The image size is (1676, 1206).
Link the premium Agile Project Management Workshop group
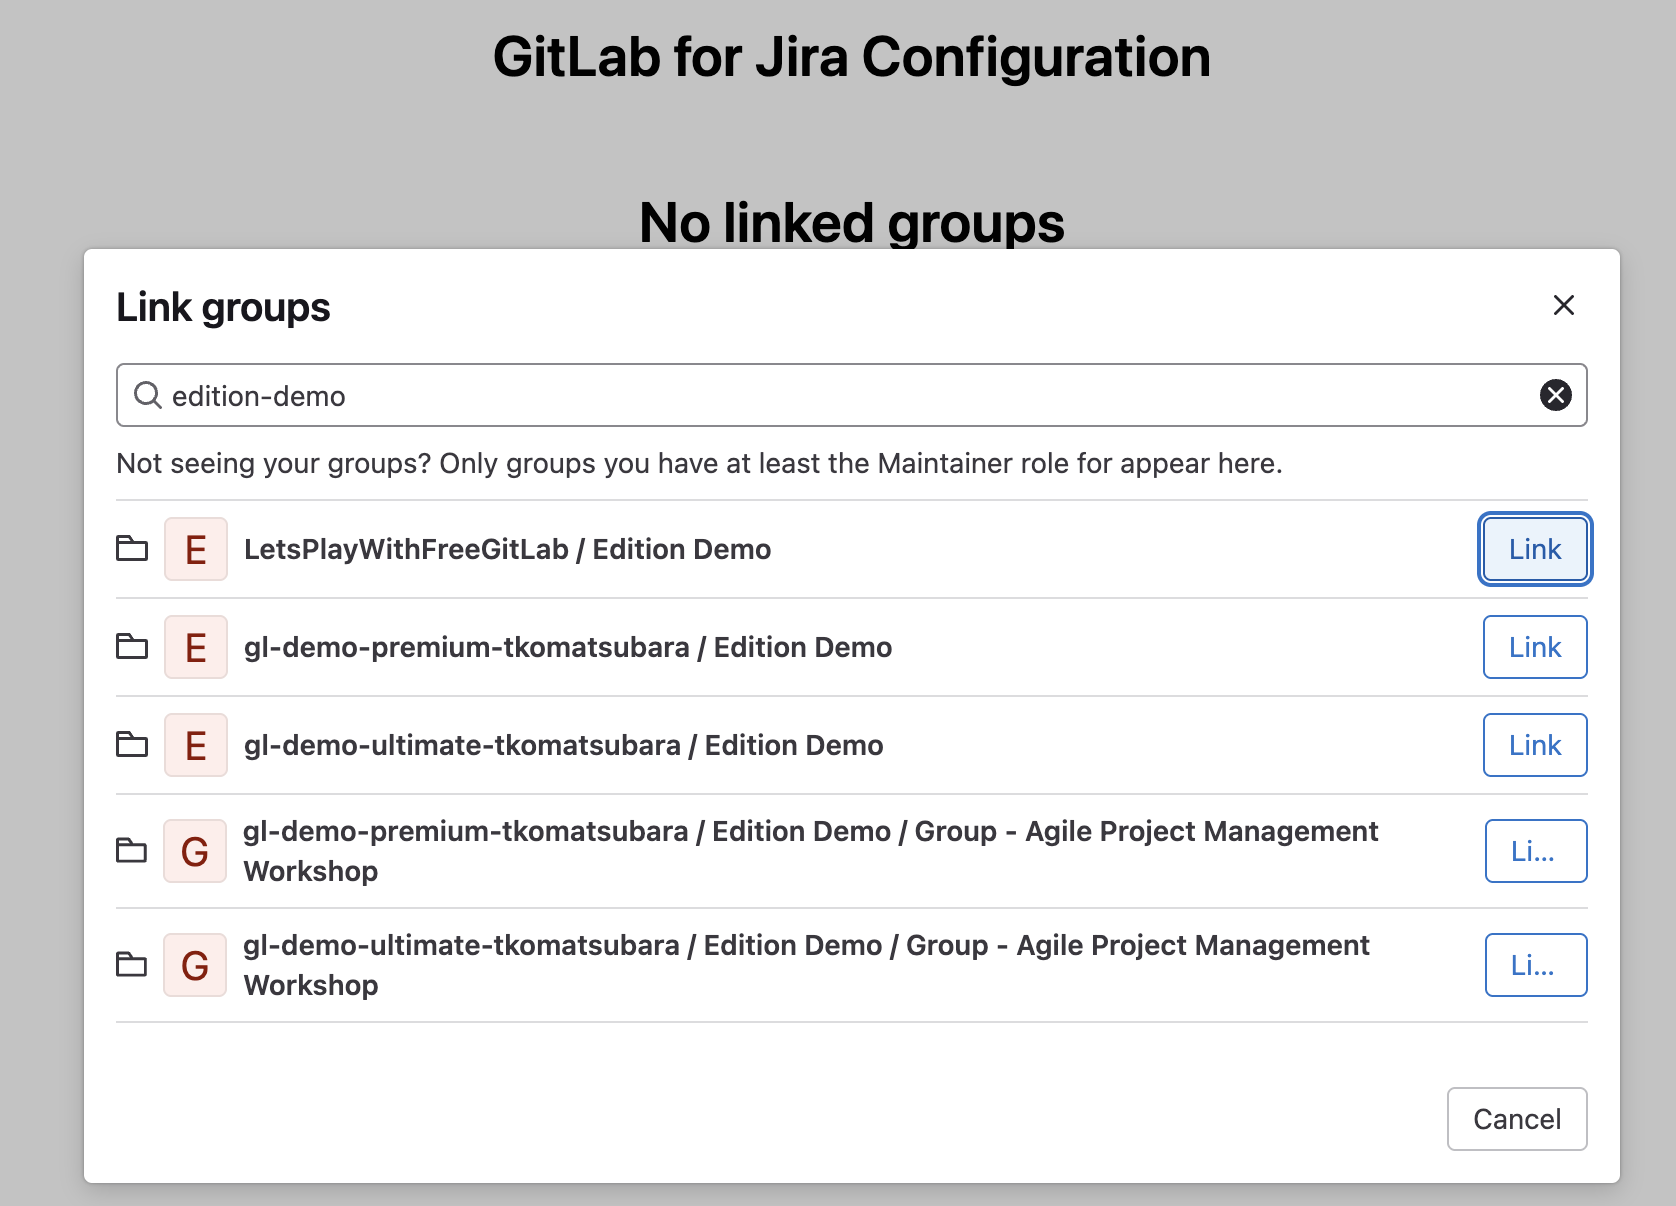[1536, 851]
